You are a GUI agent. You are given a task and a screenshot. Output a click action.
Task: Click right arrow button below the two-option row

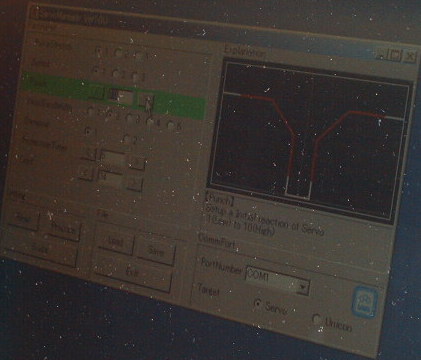(137, 162)
